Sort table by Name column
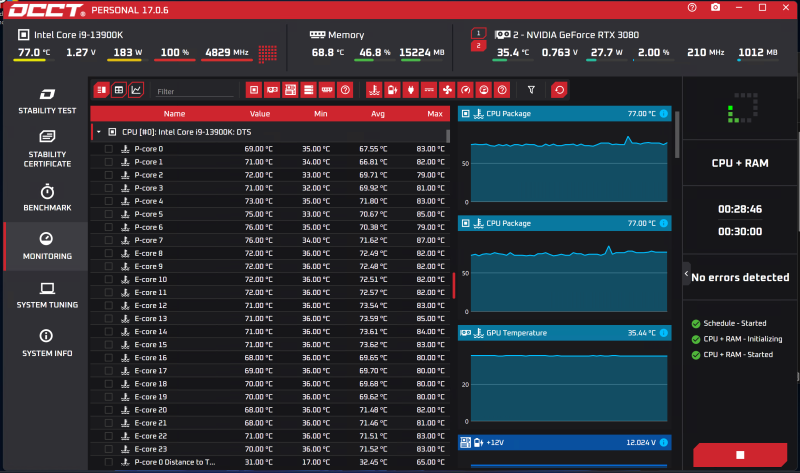The width and height of the screenshot is (800, 473). (x=174, y=114)
